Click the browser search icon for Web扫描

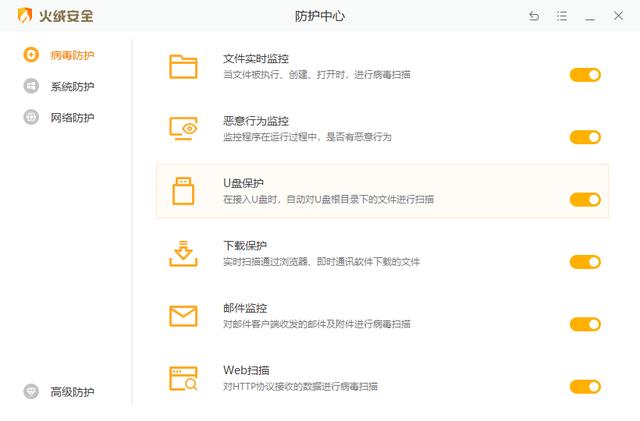tap(183, 378)
